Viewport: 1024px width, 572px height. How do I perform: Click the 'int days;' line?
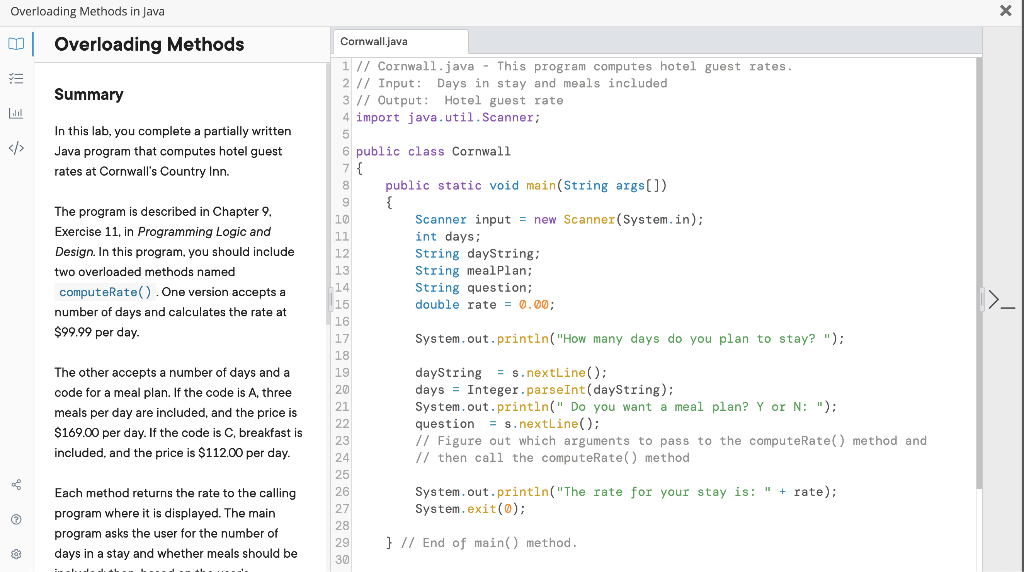pyautogui.click(x=448, y=236)
